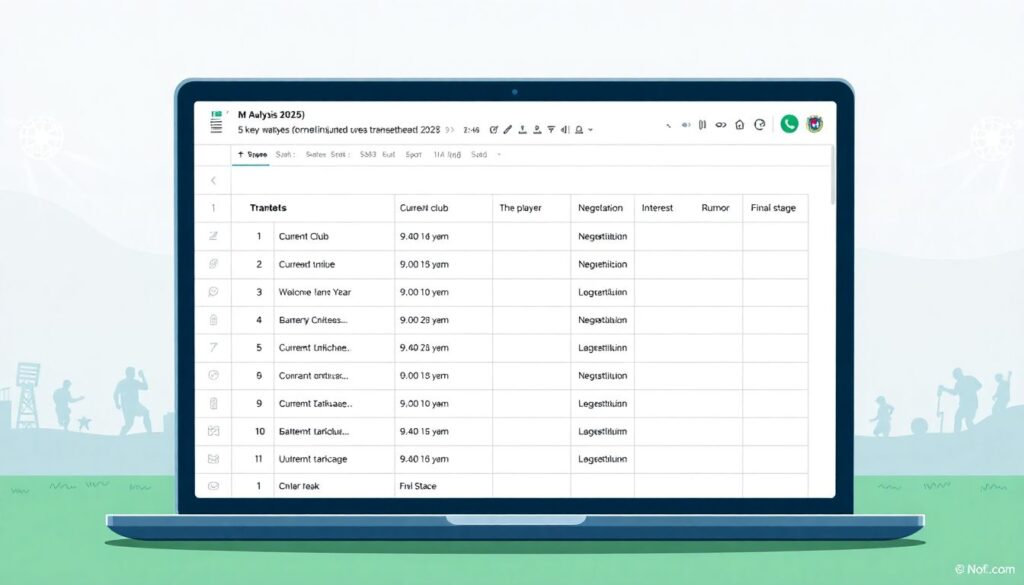1024x585 pixels.
Task: Switch to the first underlined active tab
Action: 254,155
